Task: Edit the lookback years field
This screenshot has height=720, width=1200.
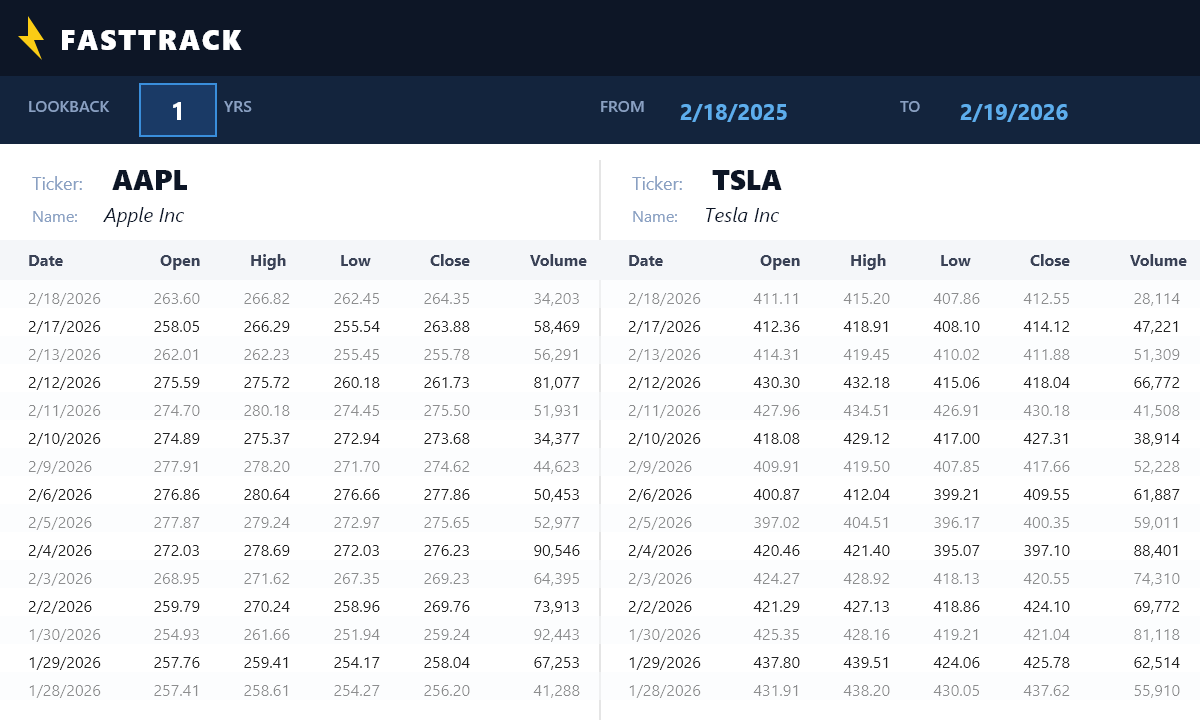Action: 178,110
